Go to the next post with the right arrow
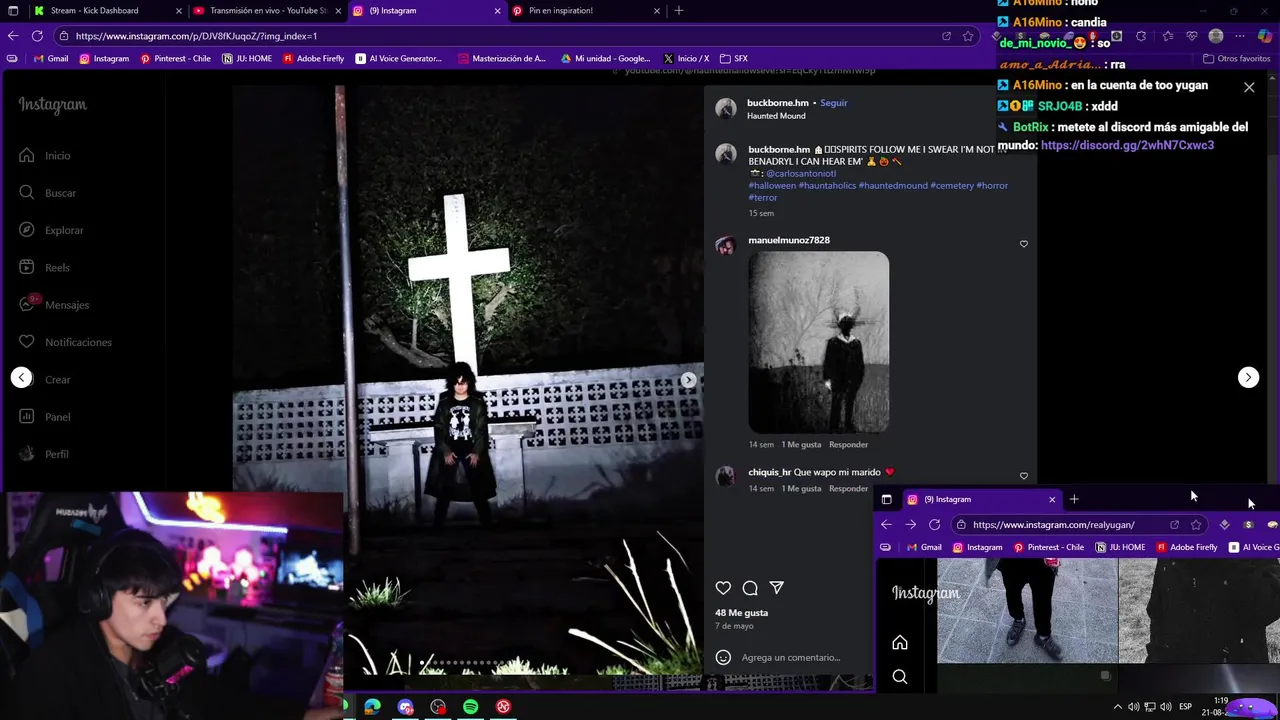Image resolution: width=1280 pixels, height=720 pixels. (x=1248, y=377)
